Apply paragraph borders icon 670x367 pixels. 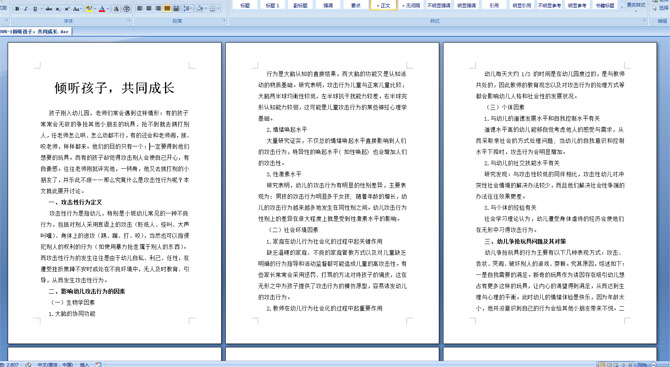(212, 9)
